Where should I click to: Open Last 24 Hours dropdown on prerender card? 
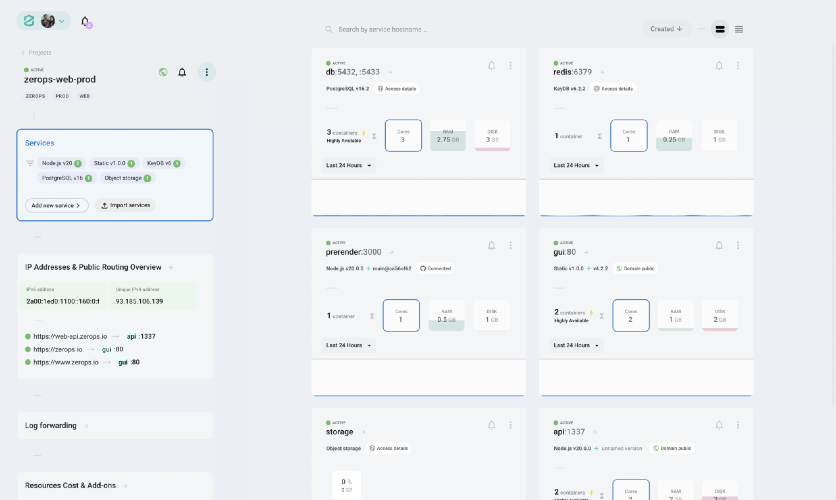[349, 345]
